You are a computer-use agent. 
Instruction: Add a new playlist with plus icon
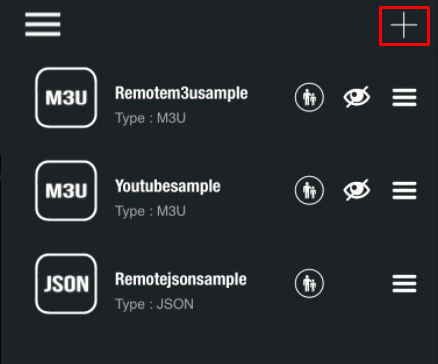(x=404, y=25)
